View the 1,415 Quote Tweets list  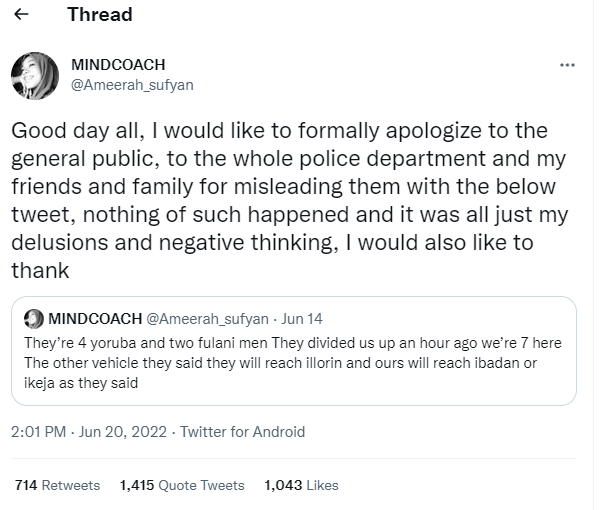click(181, 485)
